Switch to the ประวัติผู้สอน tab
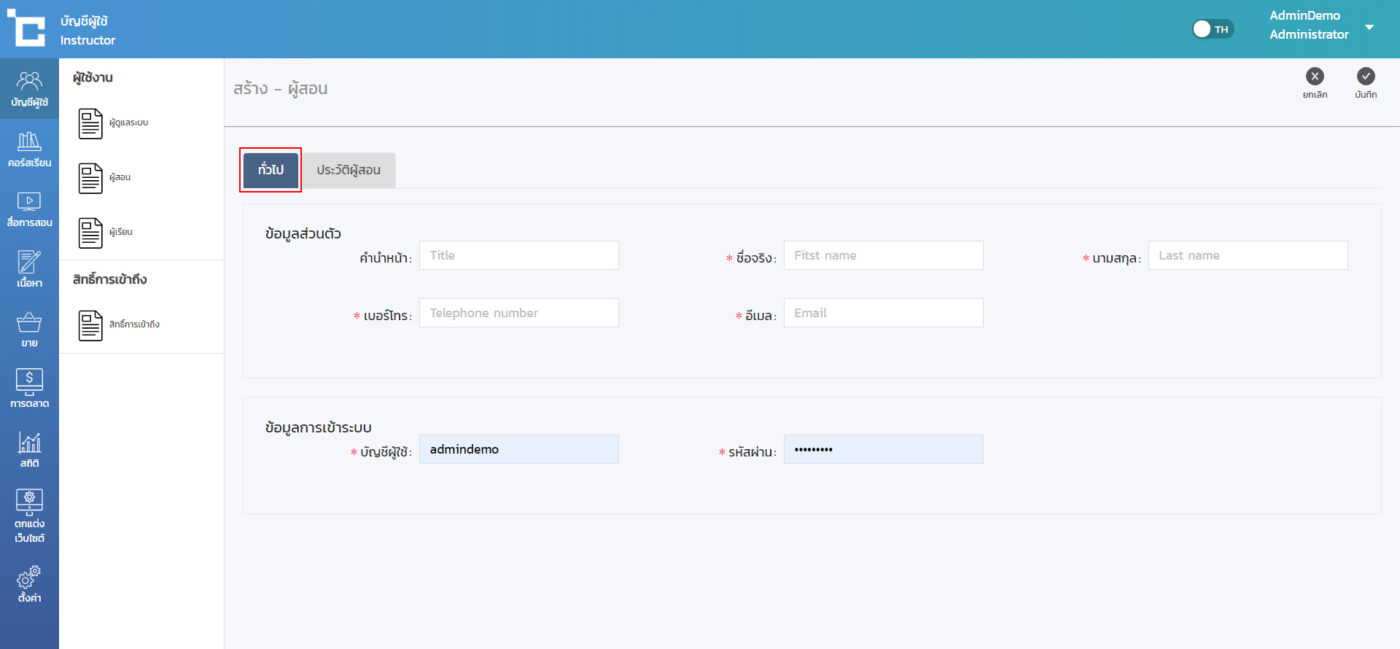The width and height of the screenshot is (1400, 649). click(348, 171)
